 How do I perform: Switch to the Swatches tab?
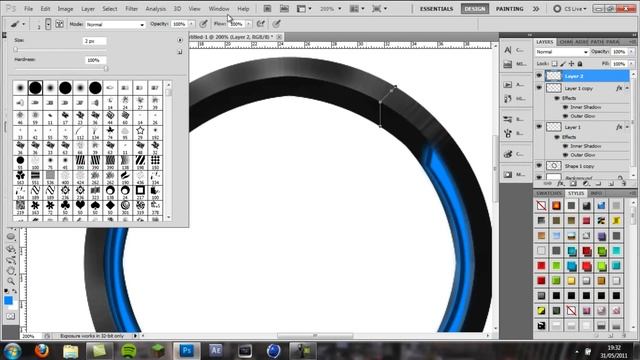coord(549,193)
